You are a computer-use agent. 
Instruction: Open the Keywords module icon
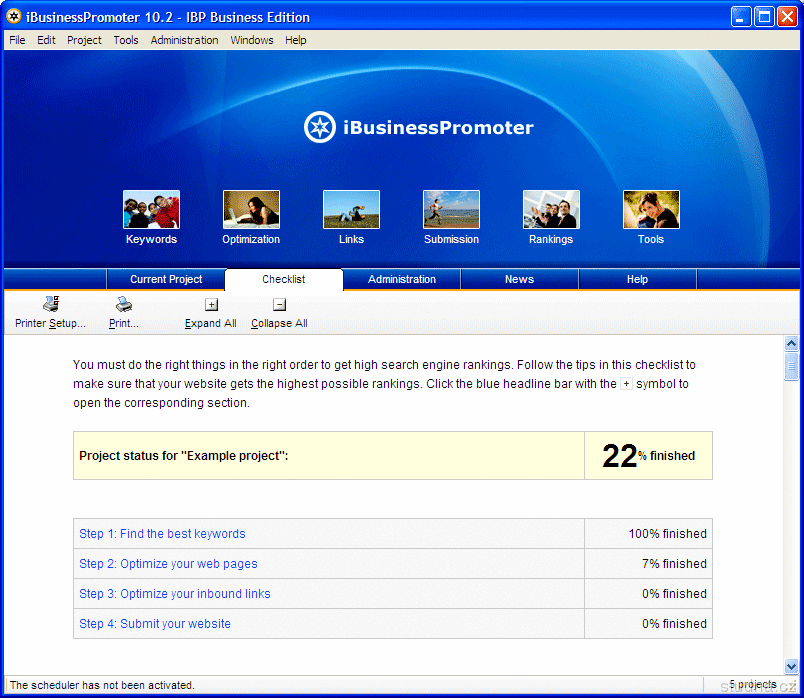[151, 210]
